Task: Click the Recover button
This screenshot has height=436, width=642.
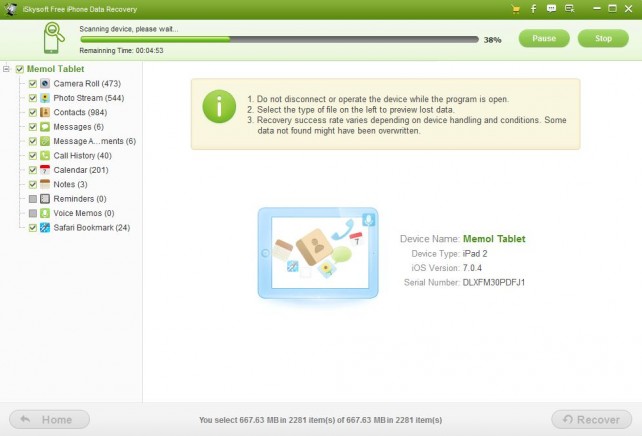Action: pos(592,420)
